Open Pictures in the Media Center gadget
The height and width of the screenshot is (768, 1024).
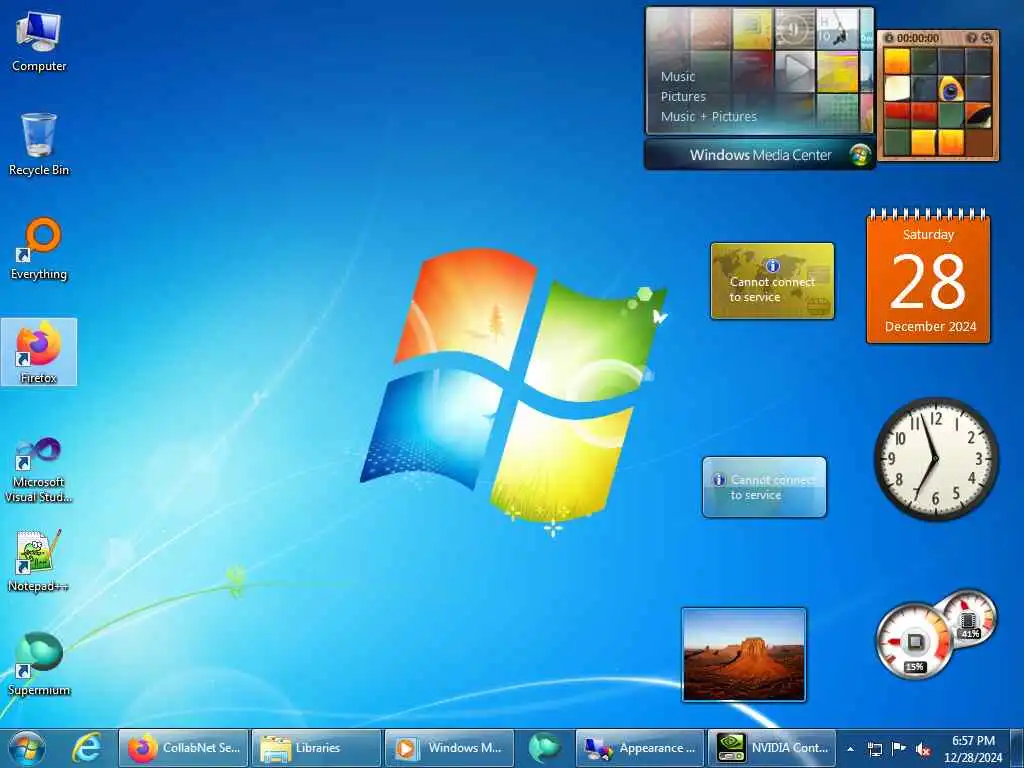pyautogui.click(x=683, y=97)
